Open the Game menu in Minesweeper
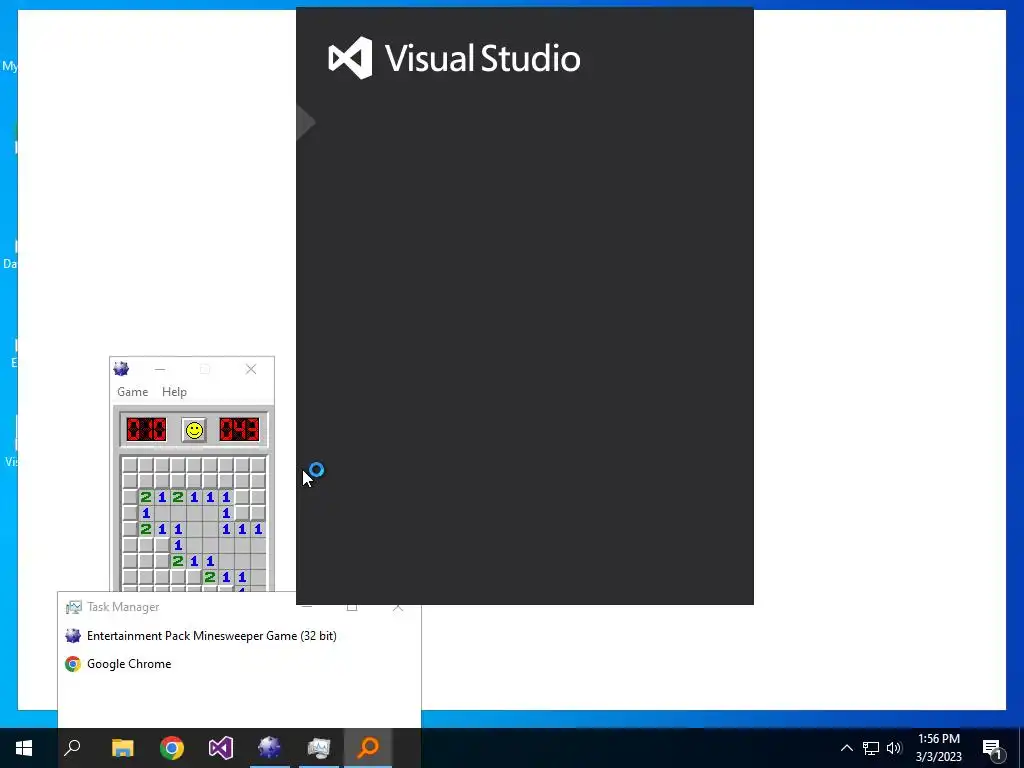1024x768 pixels. 133,392
